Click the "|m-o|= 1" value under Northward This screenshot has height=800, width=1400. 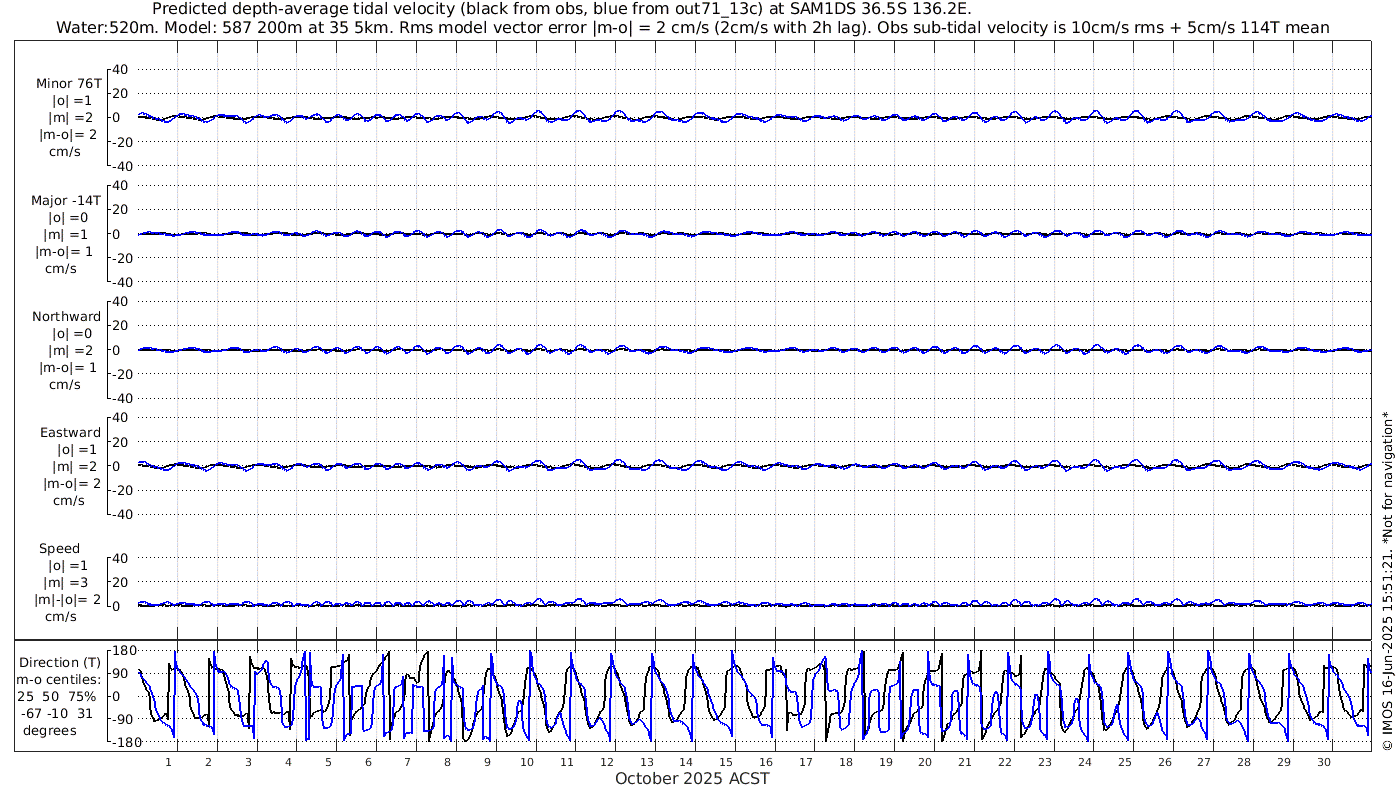[68, 367]
